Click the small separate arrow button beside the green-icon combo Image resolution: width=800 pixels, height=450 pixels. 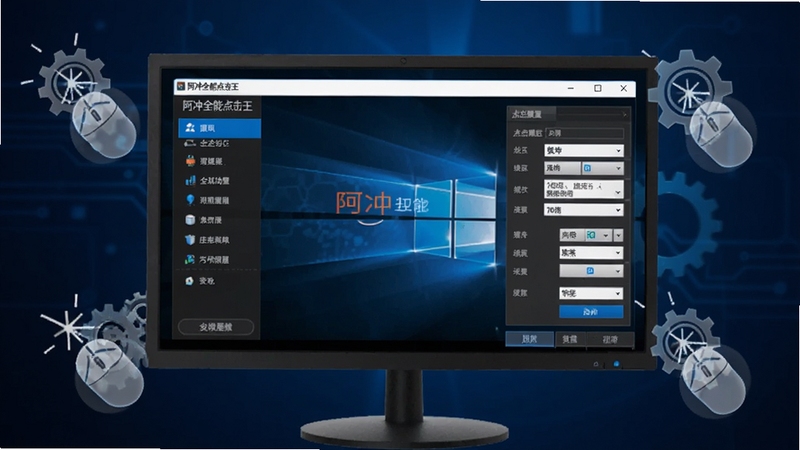click(x=618, y=235)
